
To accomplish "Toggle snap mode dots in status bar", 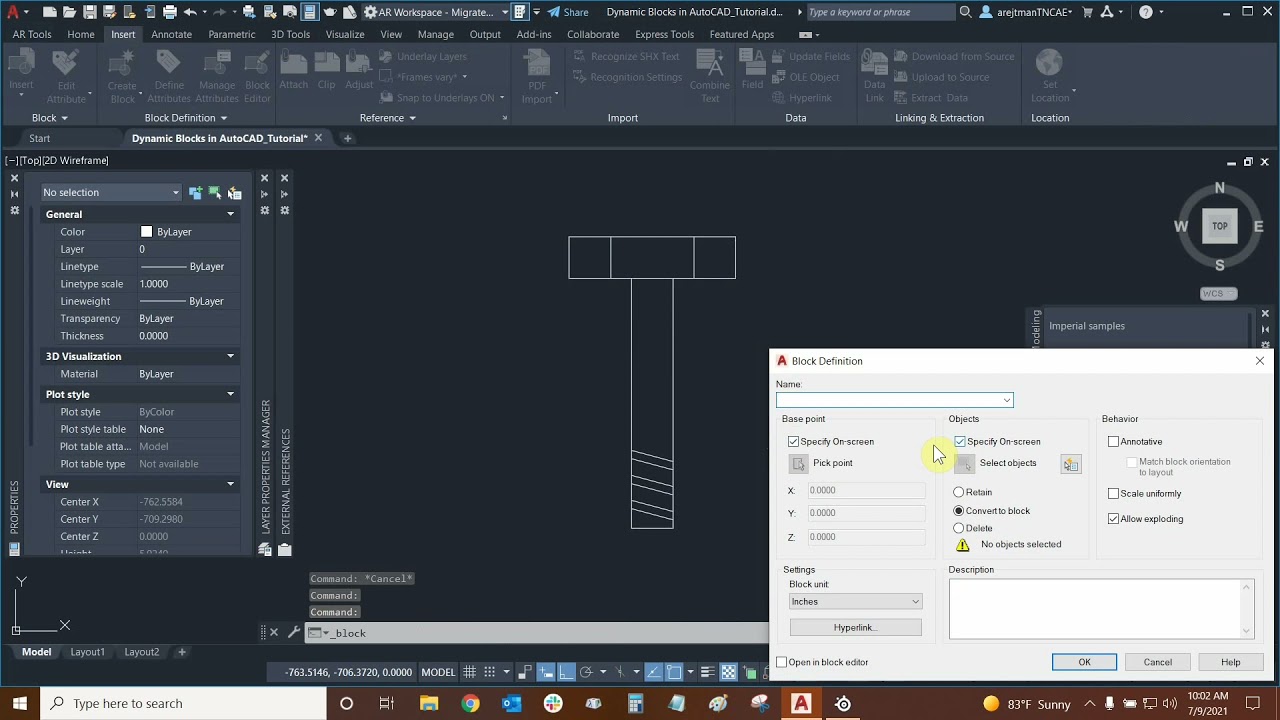I will click(x=489, y=672).
